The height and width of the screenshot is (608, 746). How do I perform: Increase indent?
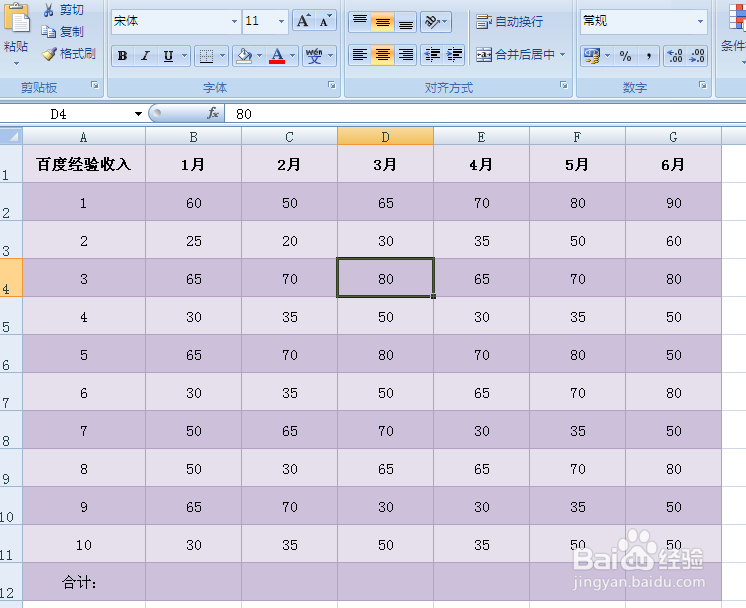(x=454, y=55)
